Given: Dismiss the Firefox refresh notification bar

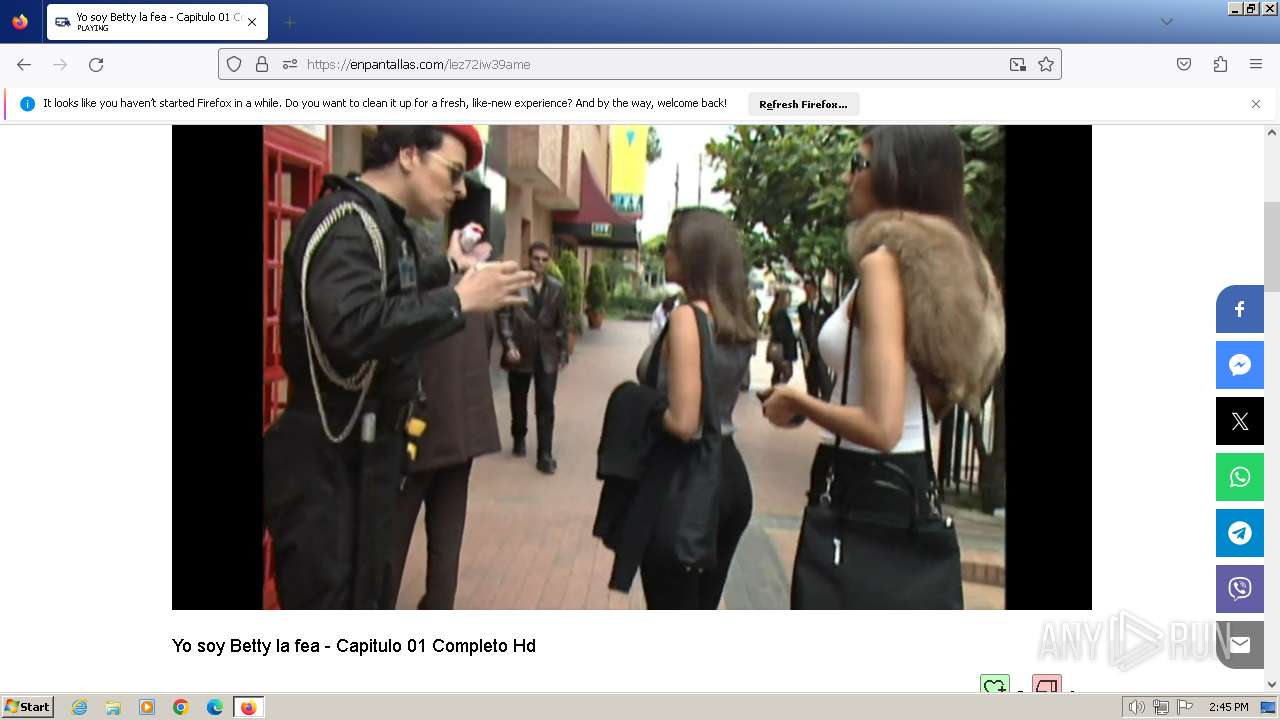Looking at the screenshot, I should (x=1256, y=104).
